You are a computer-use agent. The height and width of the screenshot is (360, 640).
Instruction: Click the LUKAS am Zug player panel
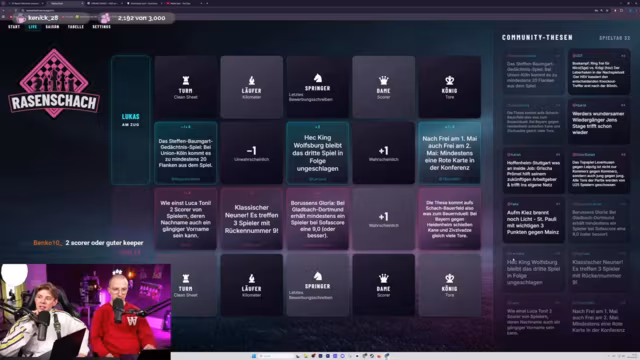tap(131, 120)
